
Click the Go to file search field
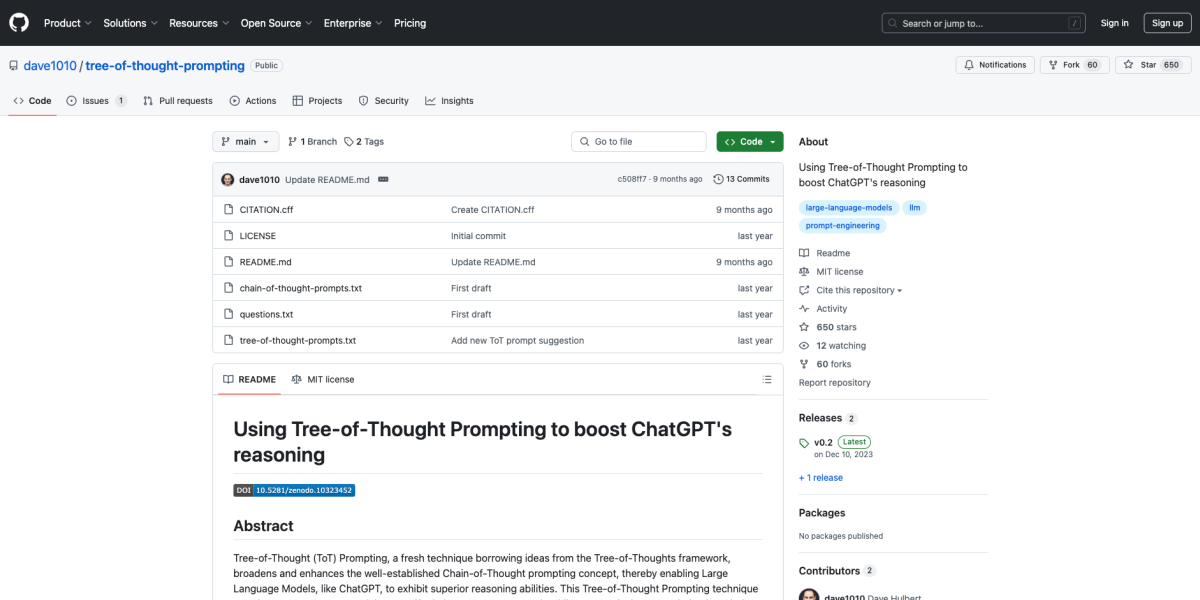pos(639,142)
